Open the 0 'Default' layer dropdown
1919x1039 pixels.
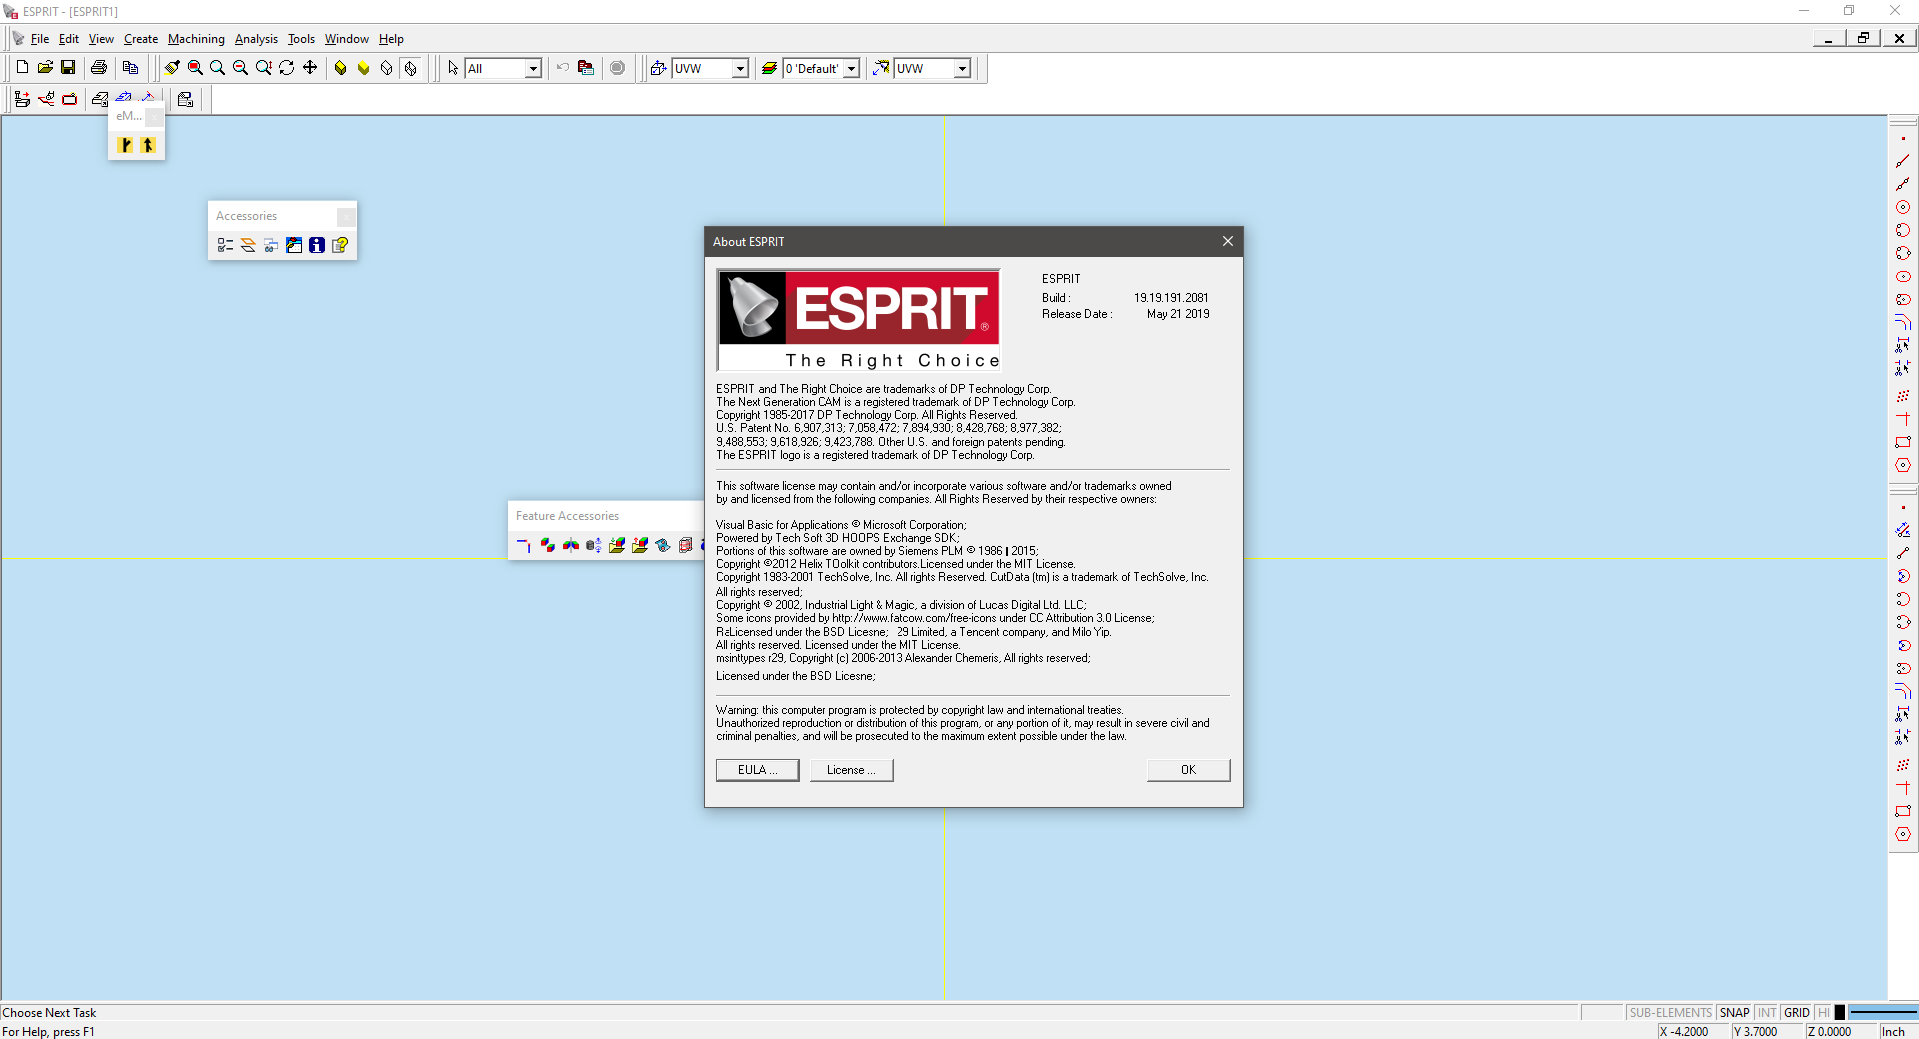(851, 68)
